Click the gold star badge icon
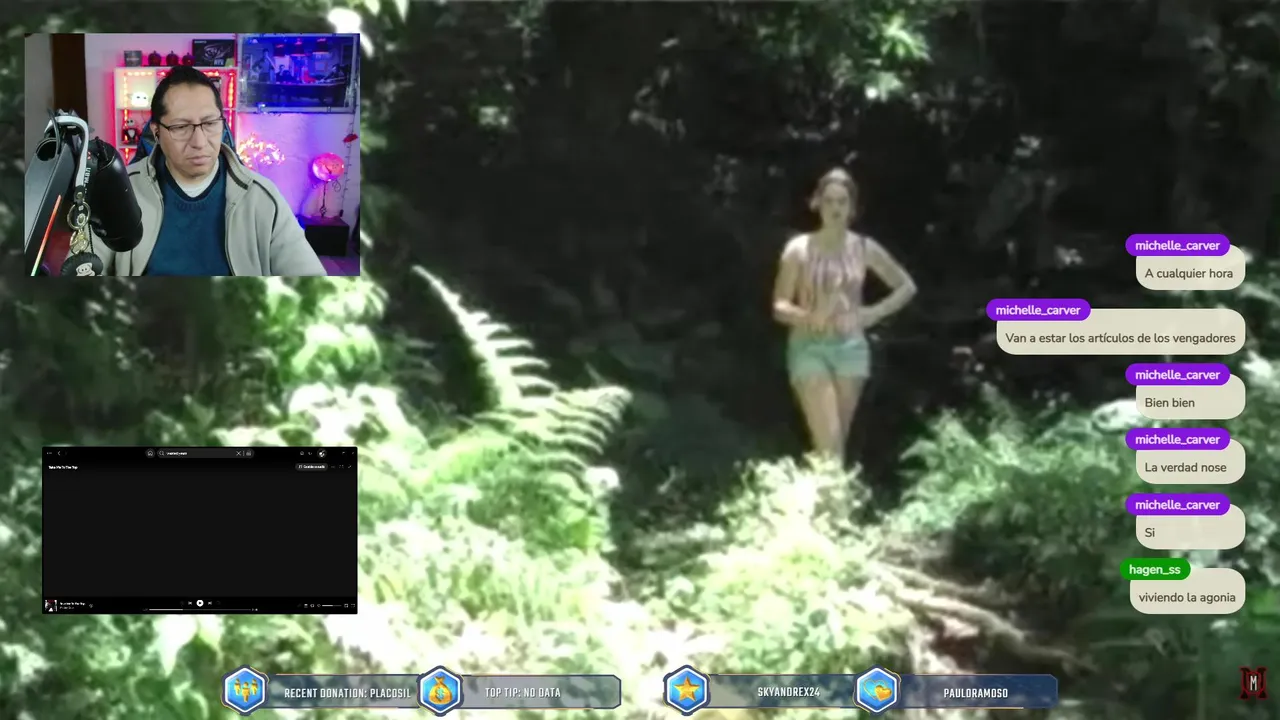The width and height of the screenshot is (1280, 720). point(686,690)
